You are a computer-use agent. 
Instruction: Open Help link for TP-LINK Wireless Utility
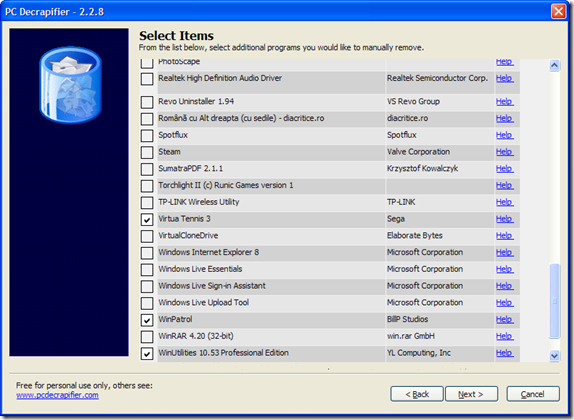pyautogui.click(x=504, y=202)
